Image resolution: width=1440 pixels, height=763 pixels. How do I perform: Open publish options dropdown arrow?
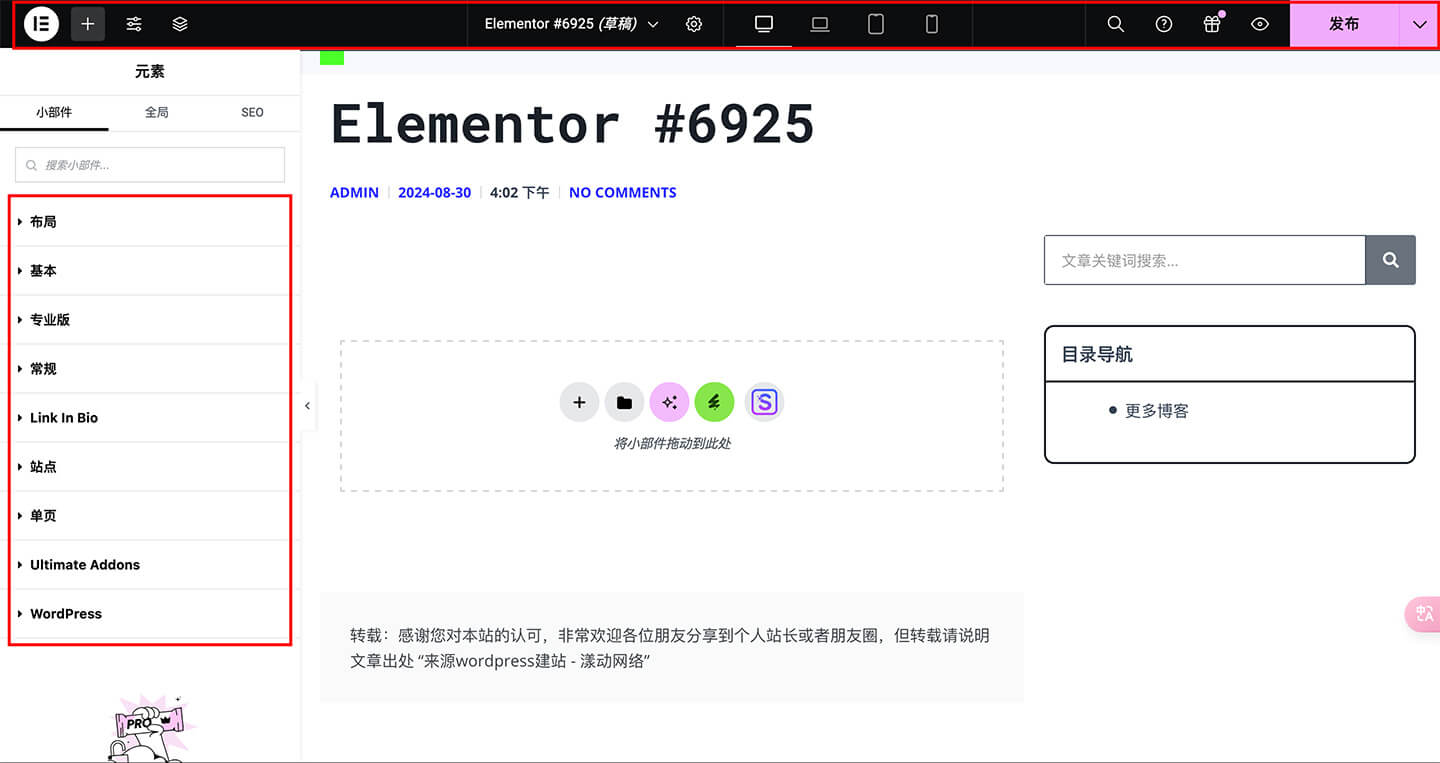point(1420,24)
